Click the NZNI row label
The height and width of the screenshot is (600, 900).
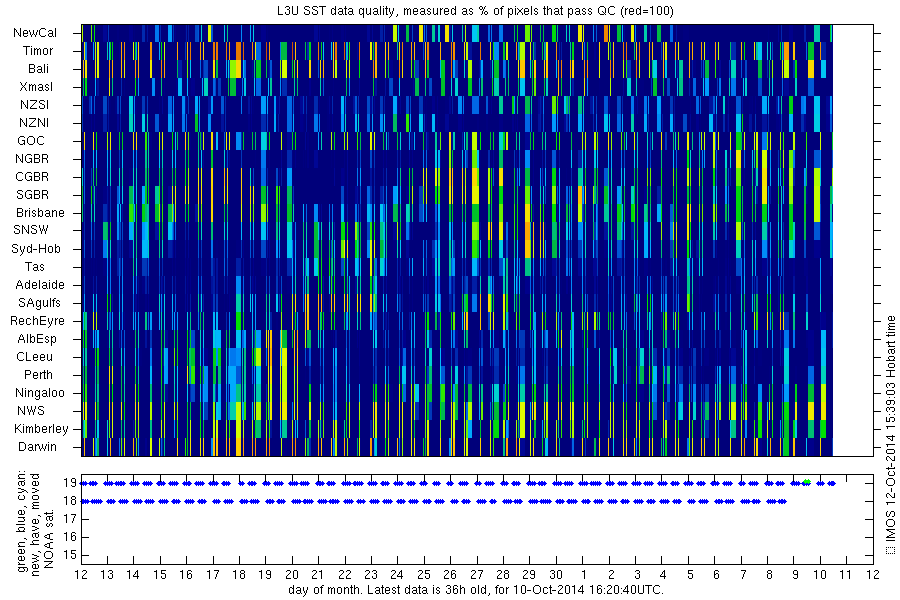34,122
